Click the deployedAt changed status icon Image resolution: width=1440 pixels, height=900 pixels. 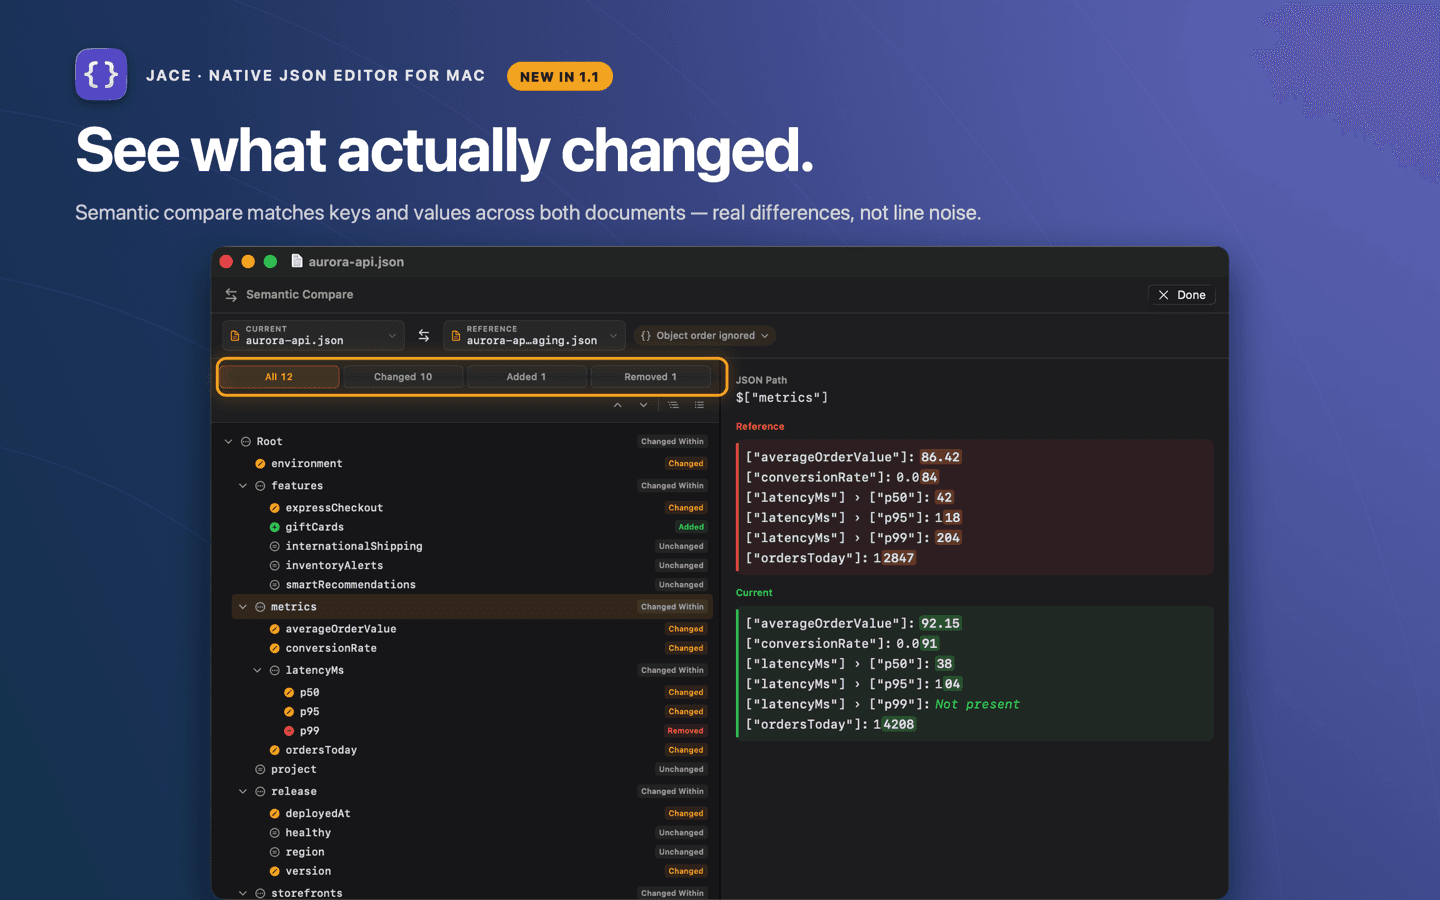click(x=274, y=813)
